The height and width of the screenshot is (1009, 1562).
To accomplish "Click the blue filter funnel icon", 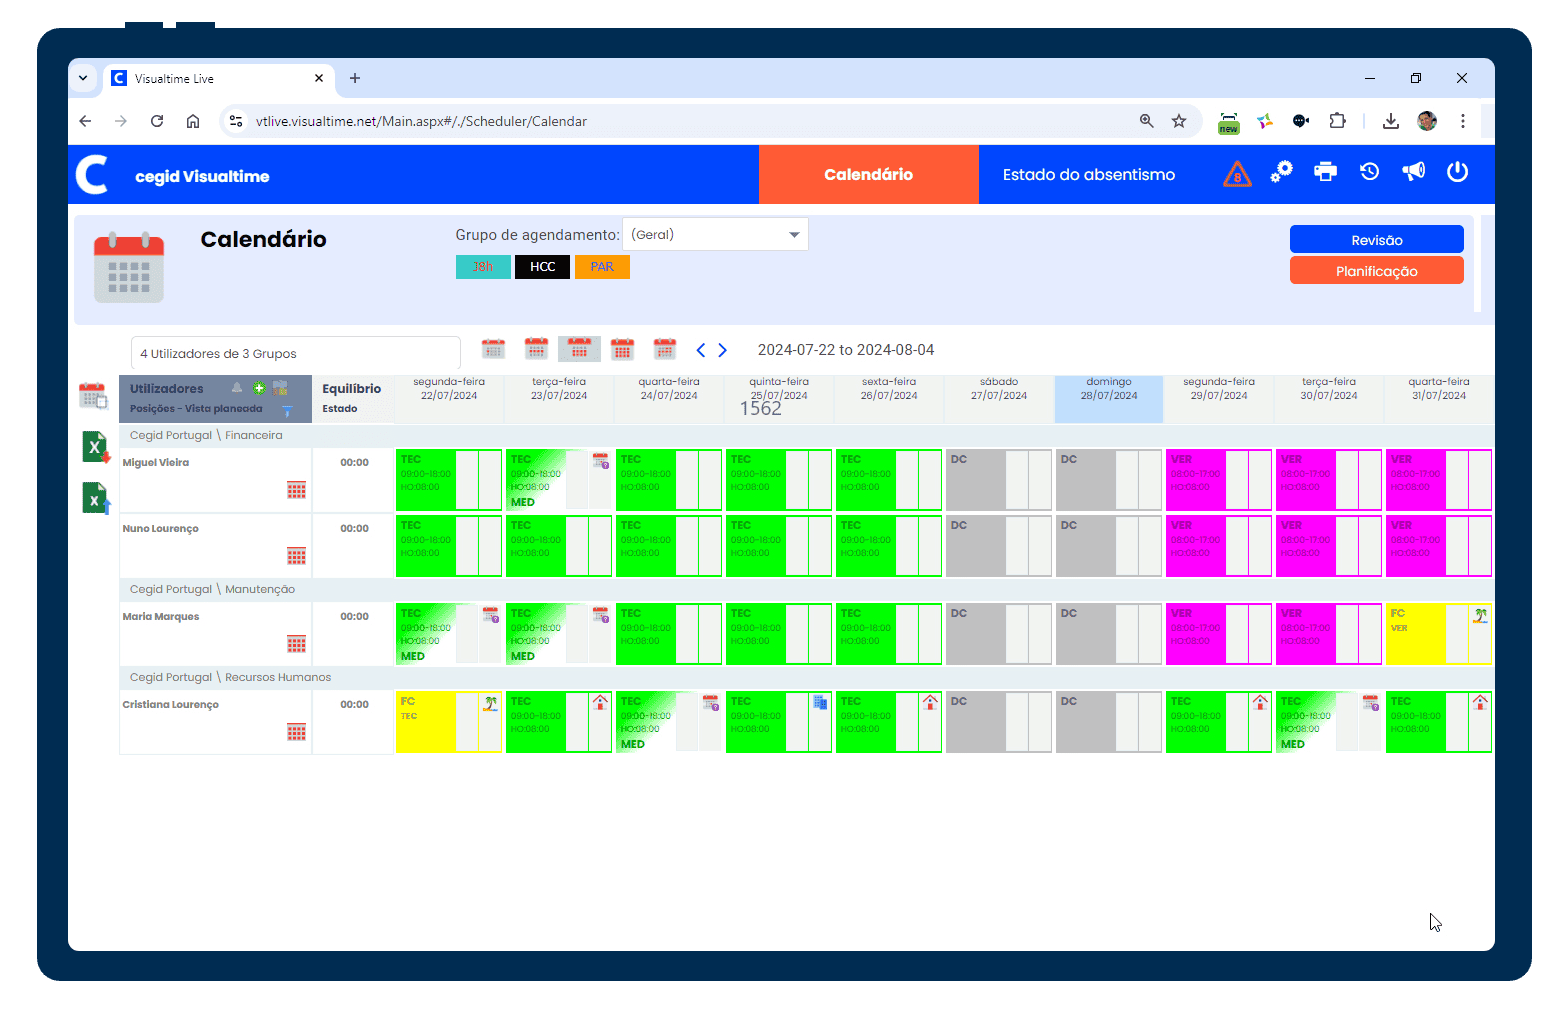I will [287, 410].
